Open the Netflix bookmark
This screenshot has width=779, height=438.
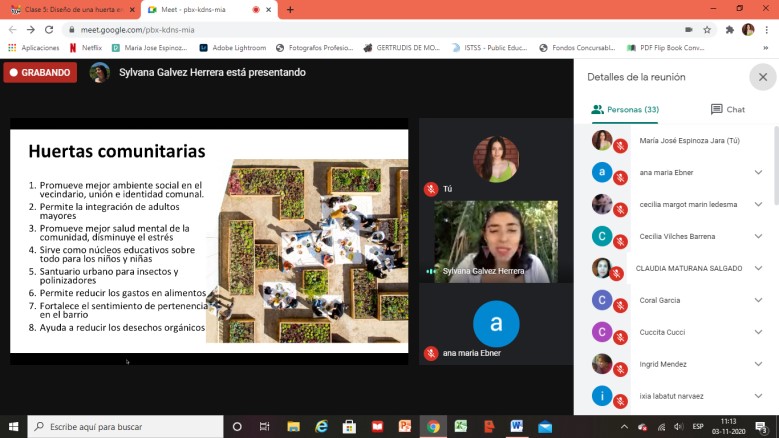pyautogui.click(x=85, y=47)
